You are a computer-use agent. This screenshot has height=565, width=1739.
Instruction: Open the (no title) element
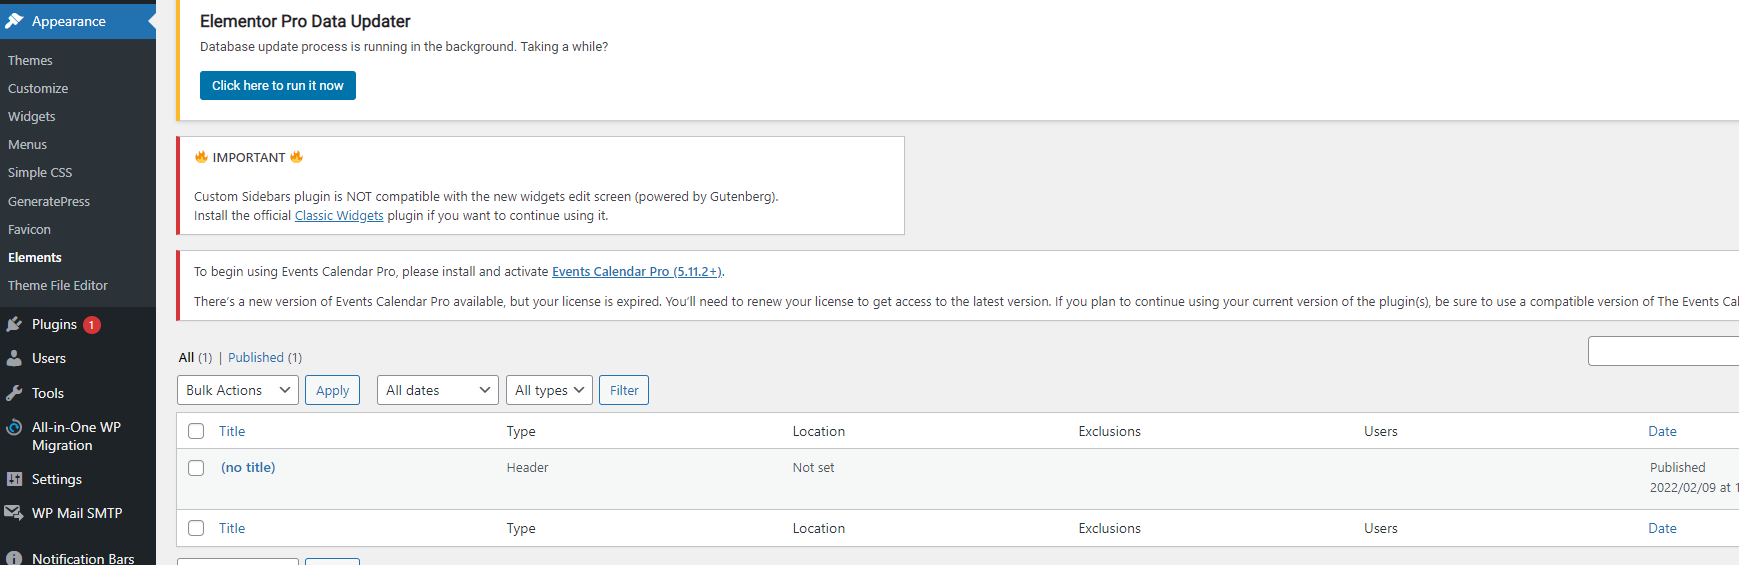pyautogui.click(x=248, y=467)
